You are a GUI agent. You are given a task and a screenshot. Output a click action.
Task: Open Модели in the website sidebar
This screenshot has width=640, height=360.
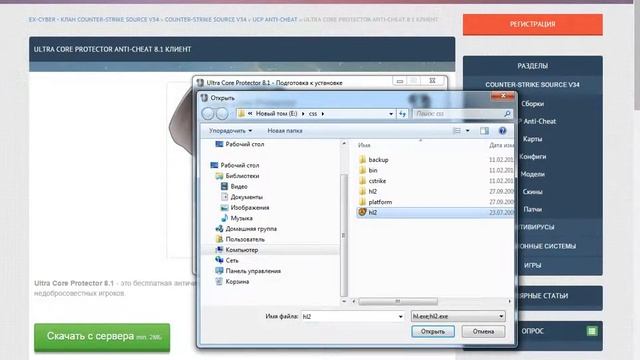[533, 174]
